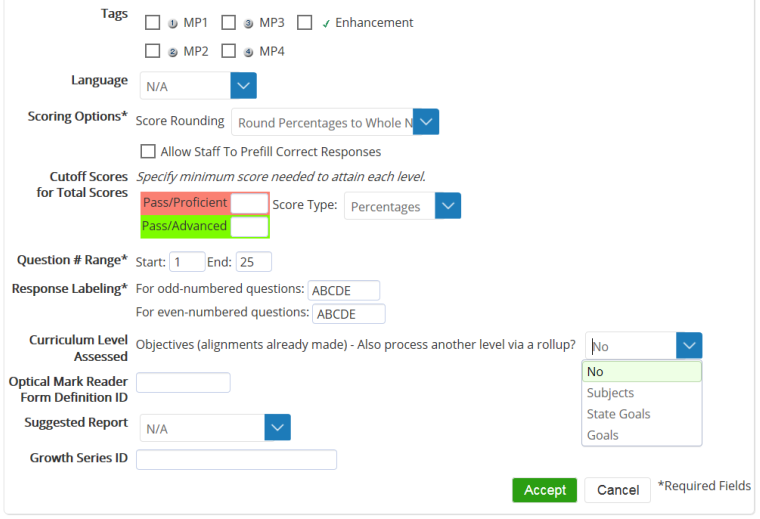The height and width of the screenshot is (519, 760).
Task: Open the Language dropdown
Action: pyautogui.click(x=244, y=86)
